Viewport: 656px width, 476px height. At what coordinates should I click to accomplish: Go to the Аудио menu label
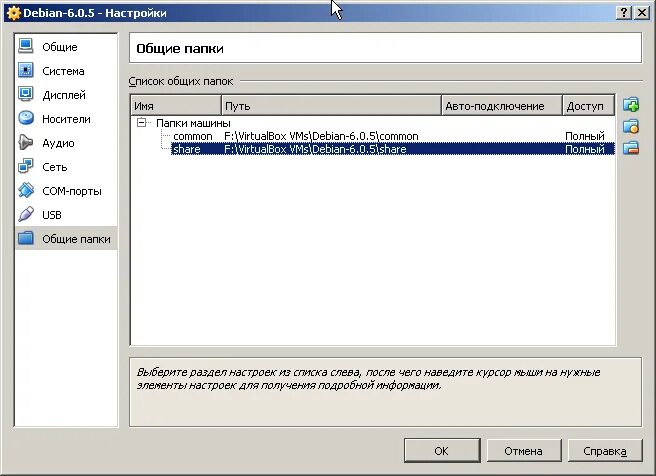[x=58, y=143]
